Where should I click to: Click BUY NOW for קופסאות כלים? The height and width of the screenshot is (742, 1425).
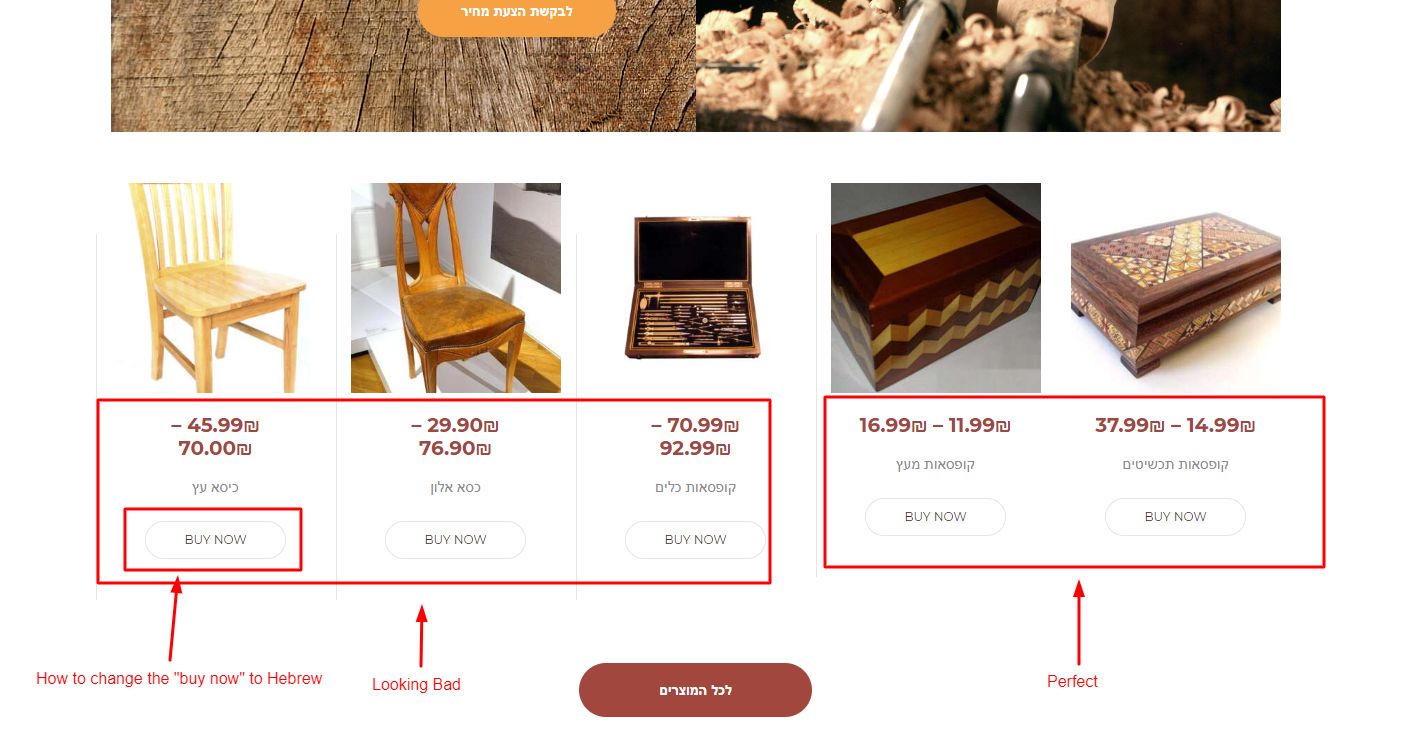click(695, 540)
